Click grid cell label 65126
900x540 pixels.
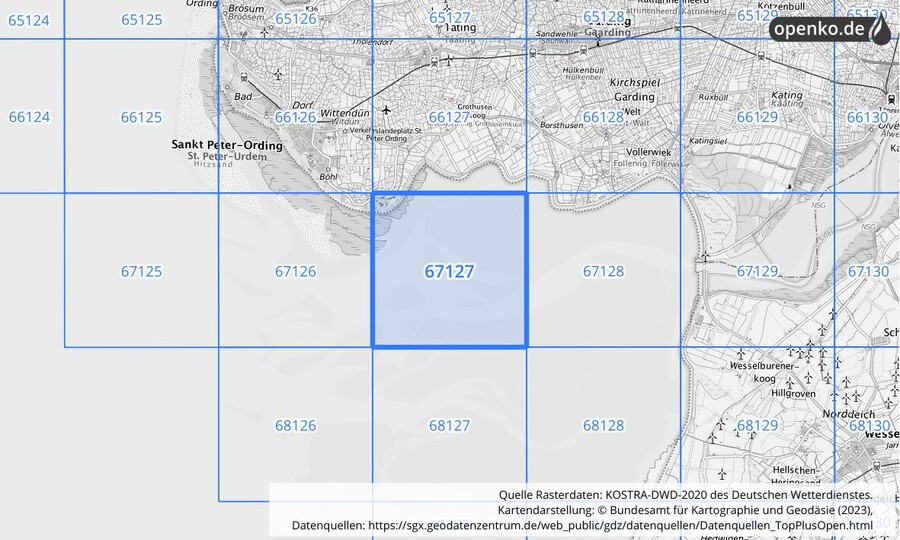pyautogui.click(x=295, y=19)
